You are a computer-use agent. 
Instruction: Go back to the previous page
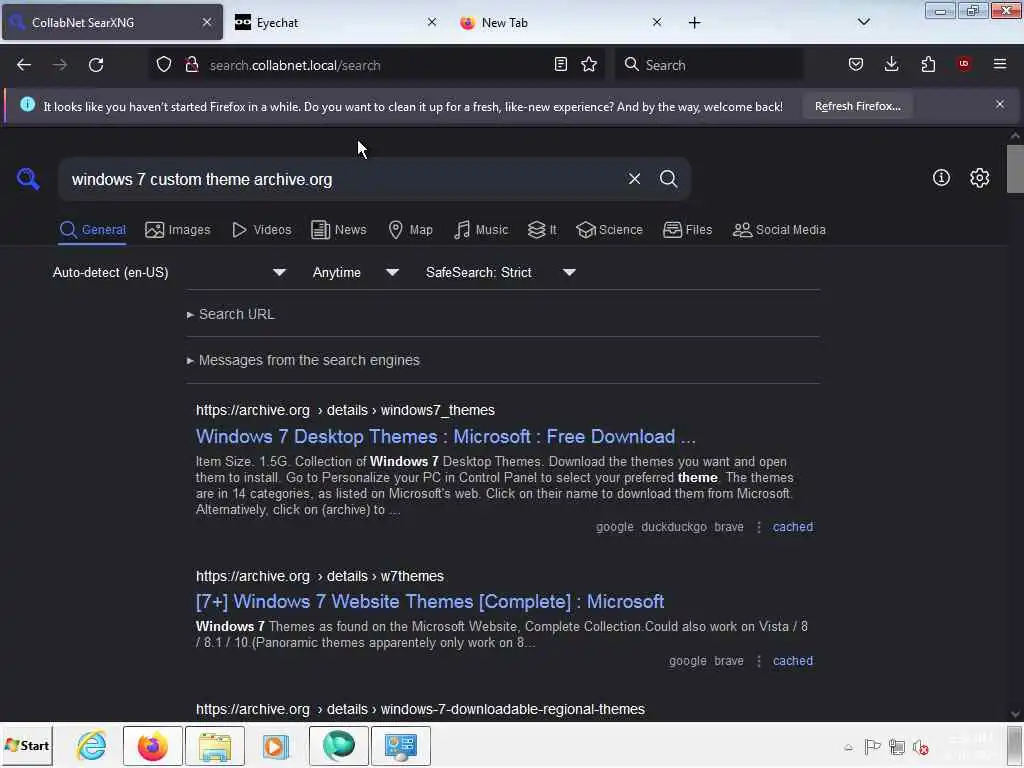click(24, 65)
